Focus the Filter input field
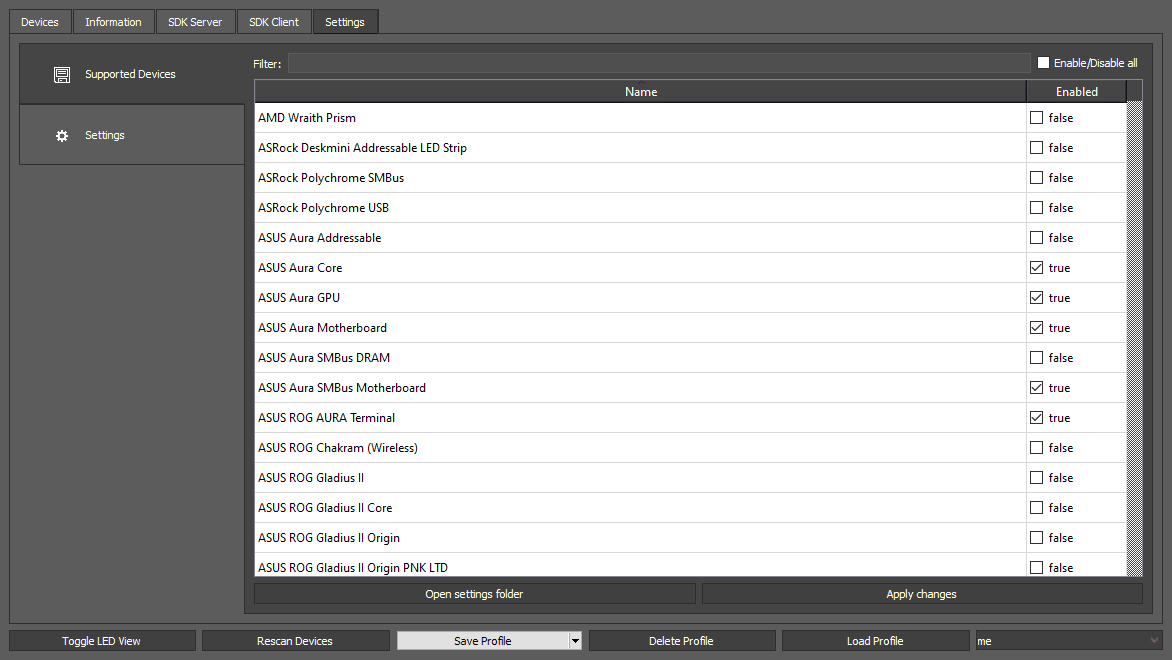This screenshot has height=660, width=1172. click(x=659, y=64)
